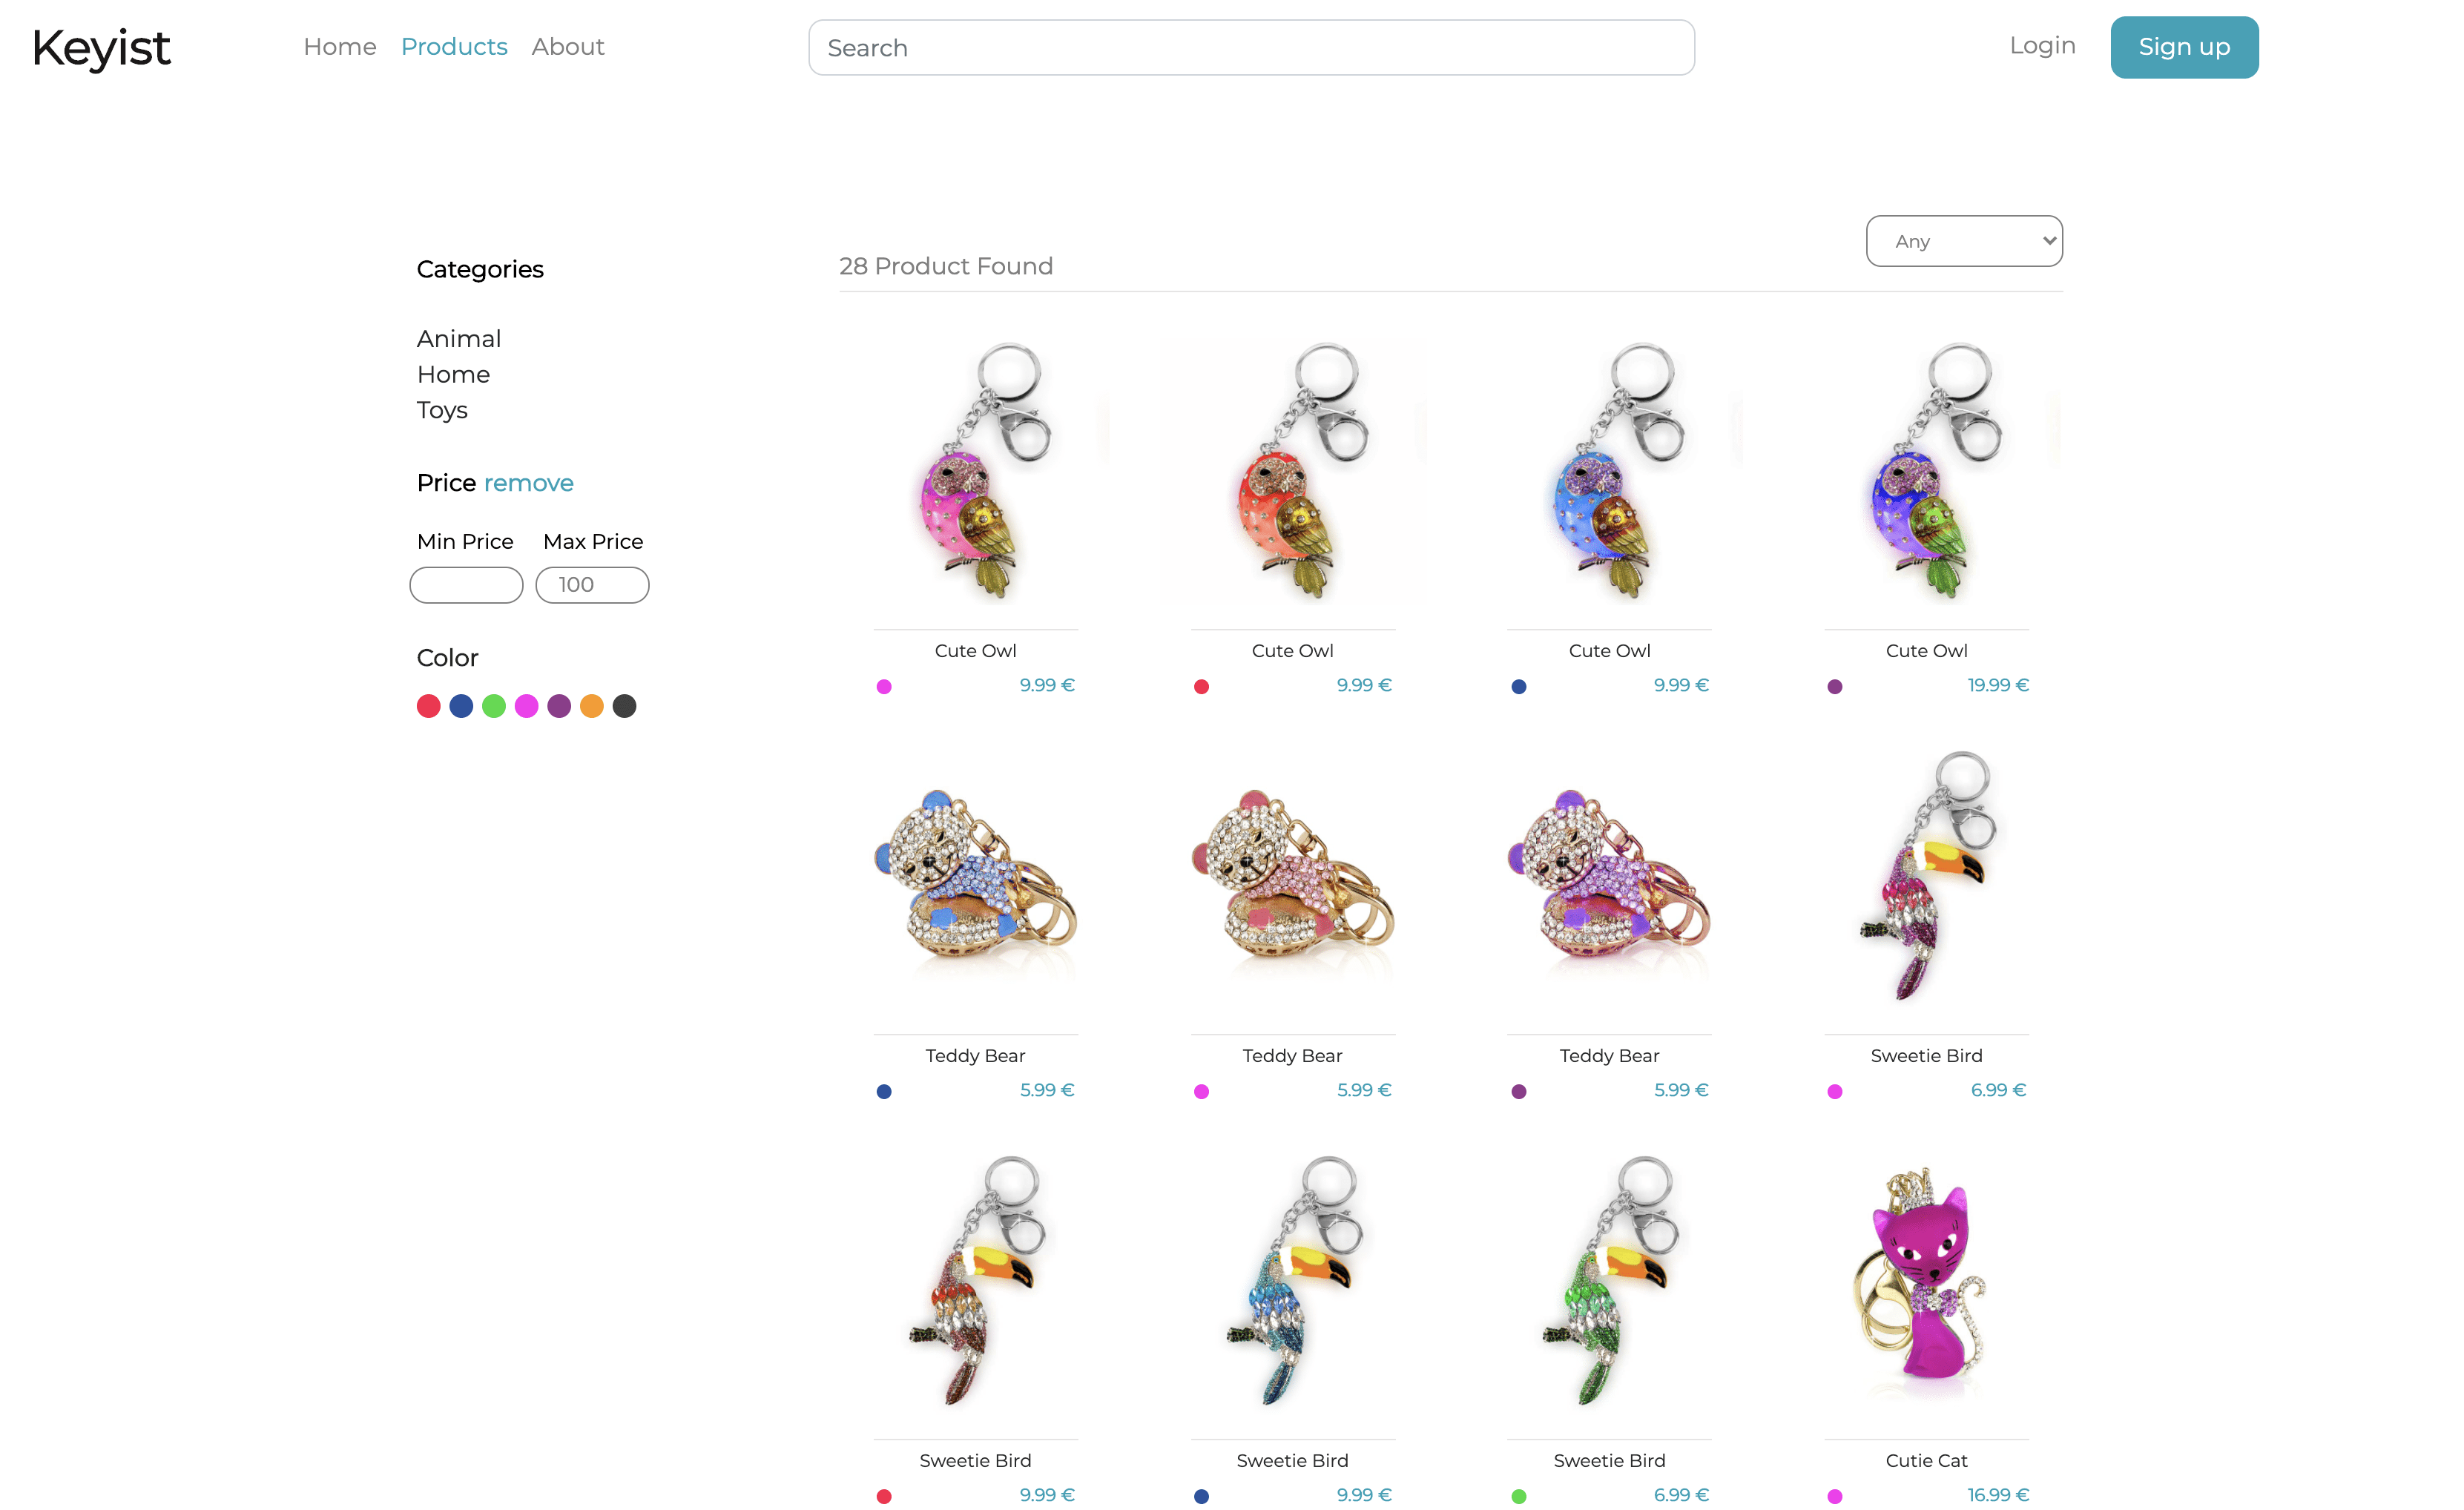Screen dimensions: 2464x1510
Task: Open the Any sort dropdown
Action: coord(1964,241)
